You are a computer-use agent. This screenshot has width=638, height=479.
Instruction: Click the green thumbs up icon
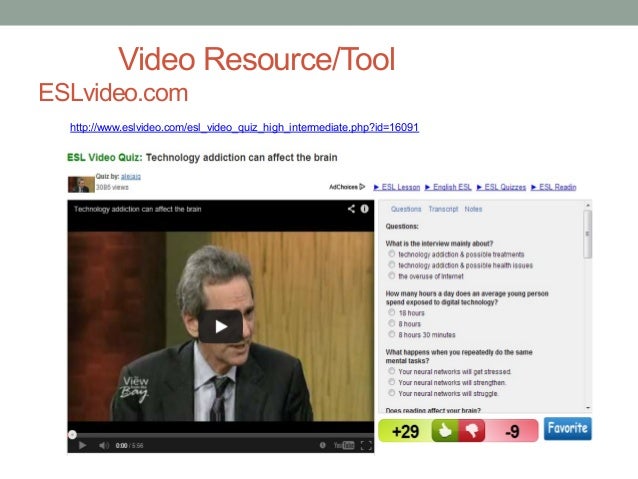[444, 430]
